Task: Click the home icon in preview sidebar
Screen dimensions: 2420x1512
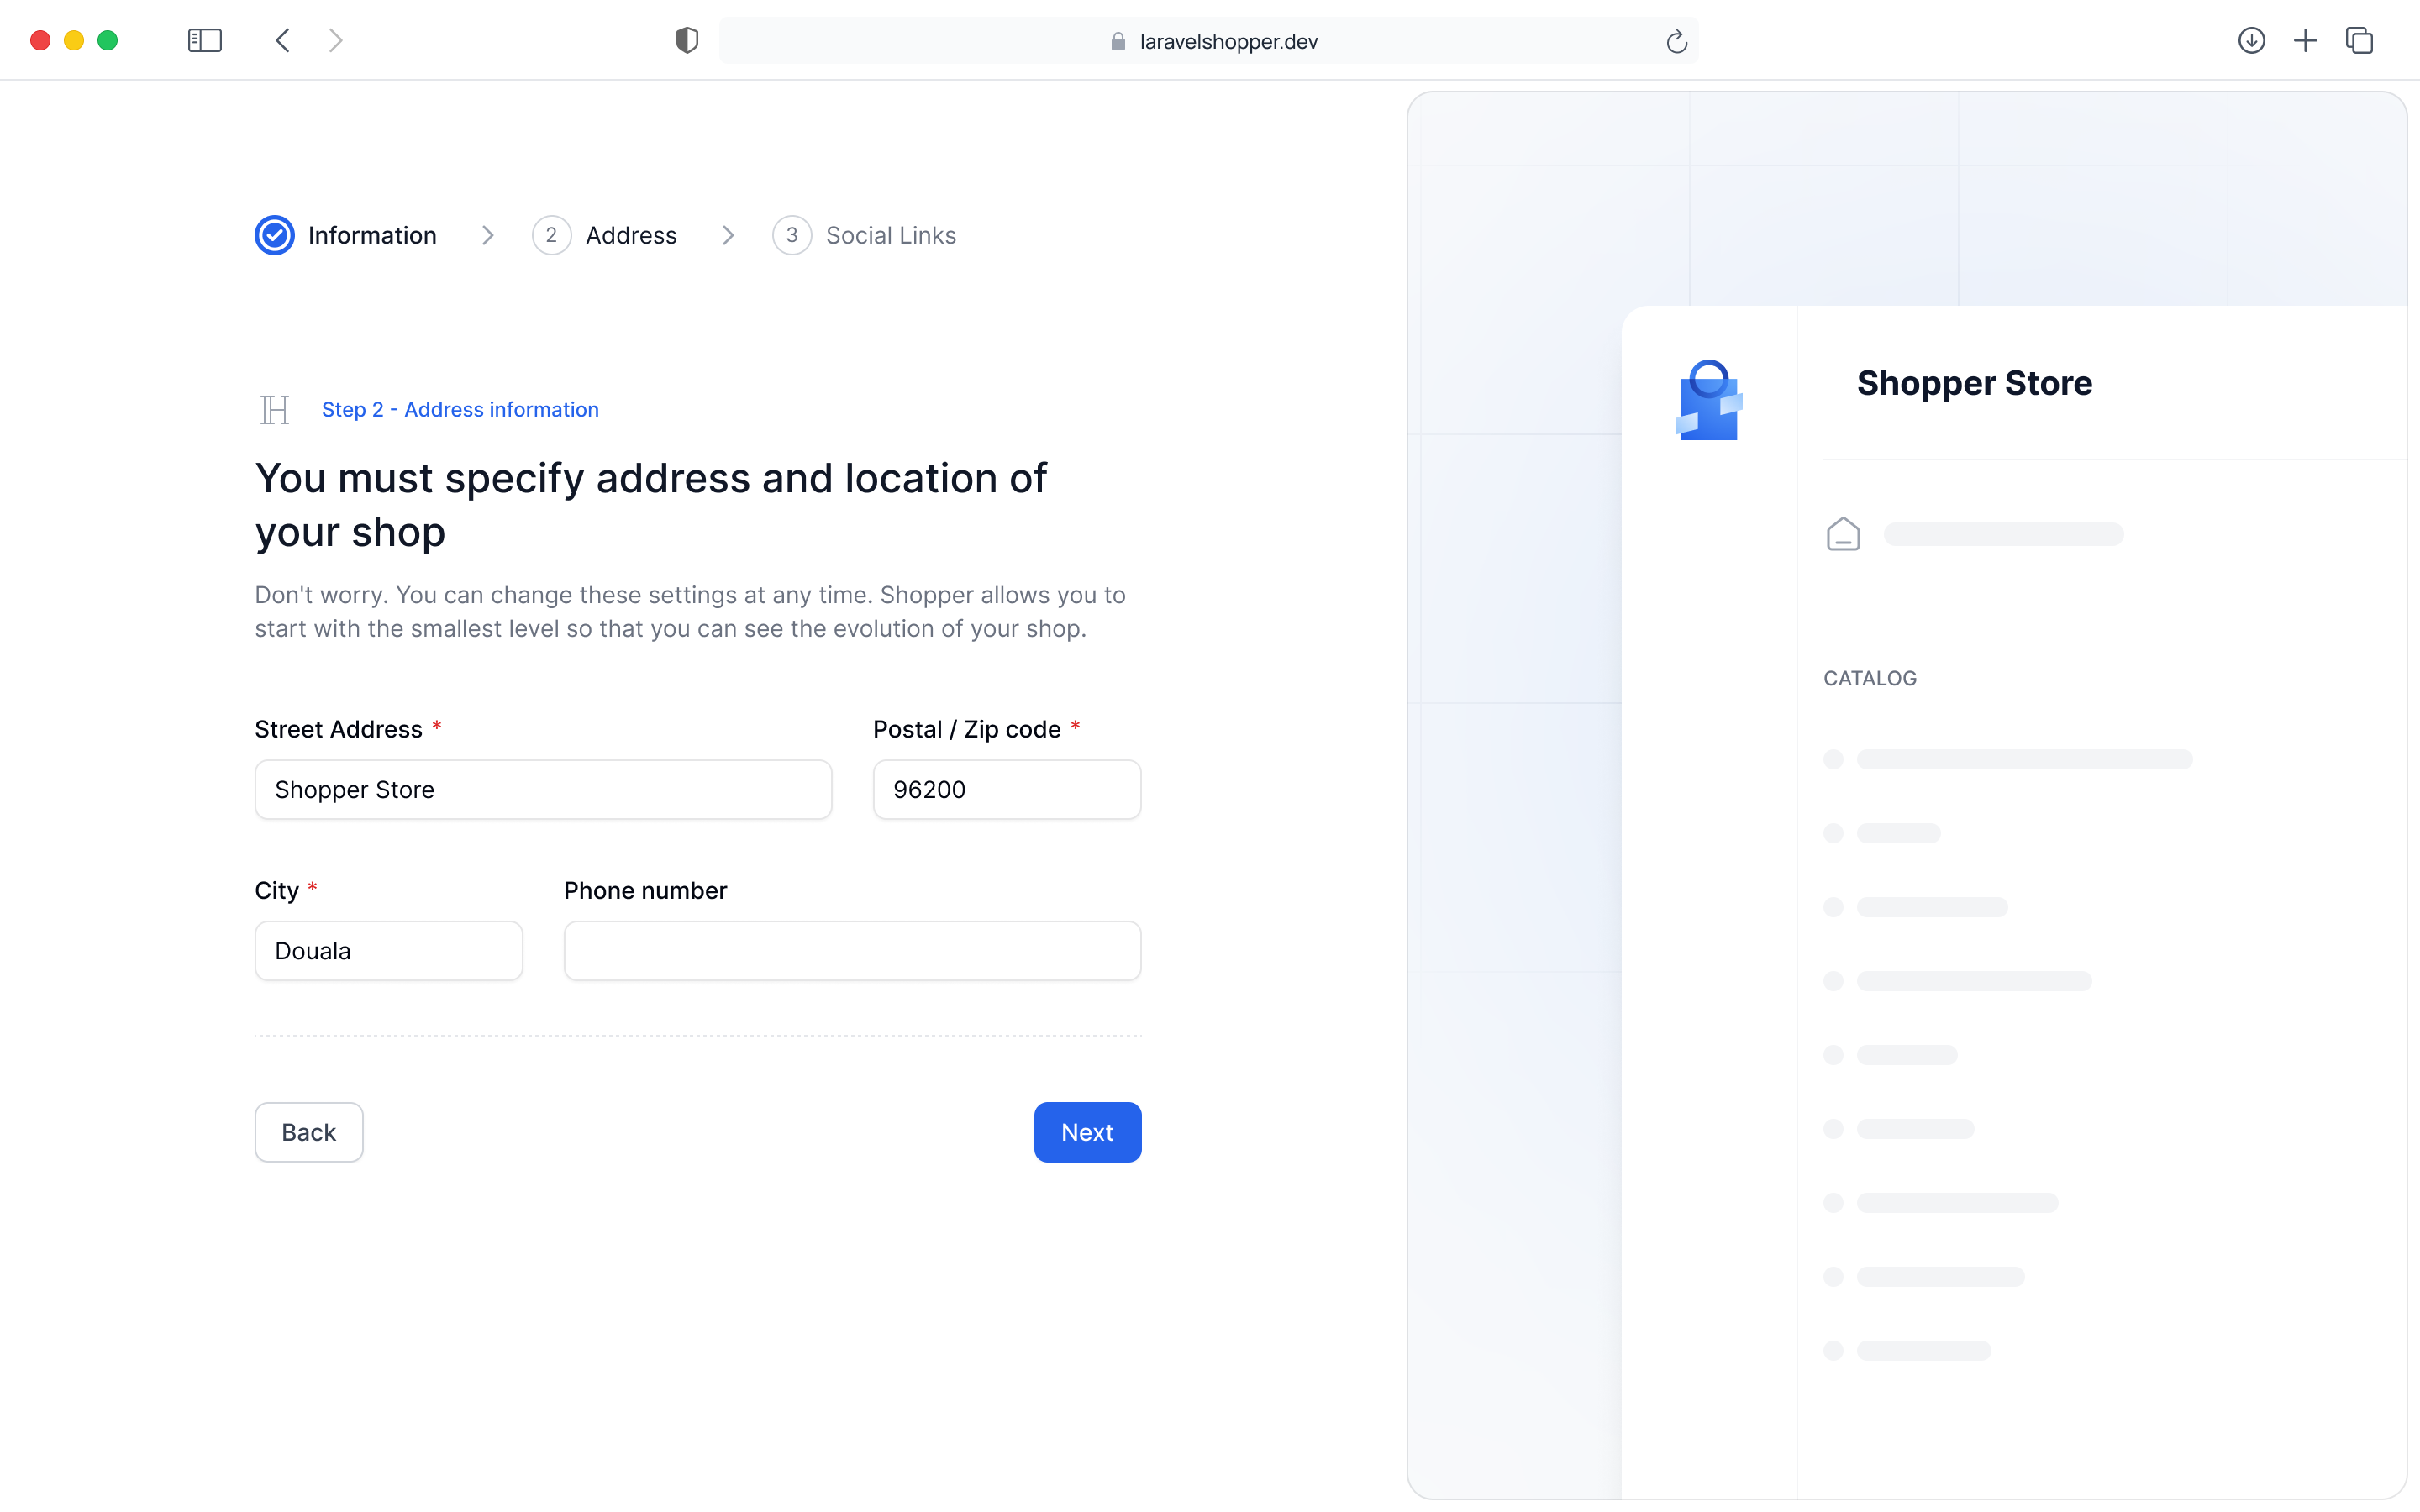Action: point(1842,534)
